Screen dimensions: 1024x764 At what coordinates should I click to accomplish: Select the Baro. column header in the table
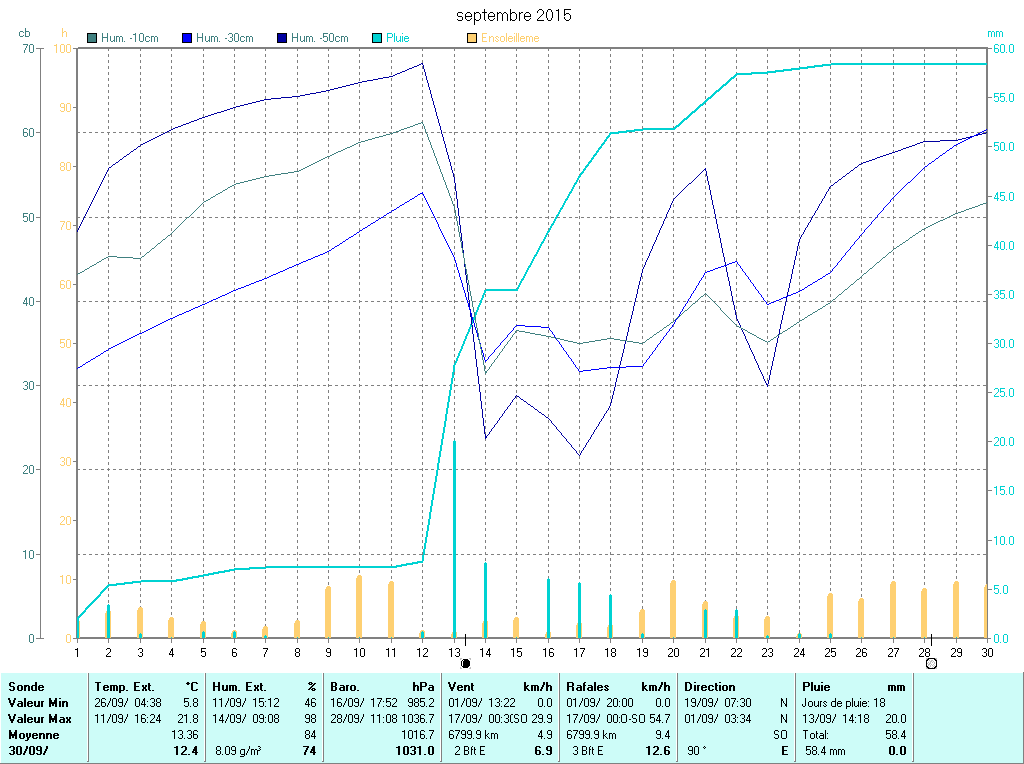[345, 687]
